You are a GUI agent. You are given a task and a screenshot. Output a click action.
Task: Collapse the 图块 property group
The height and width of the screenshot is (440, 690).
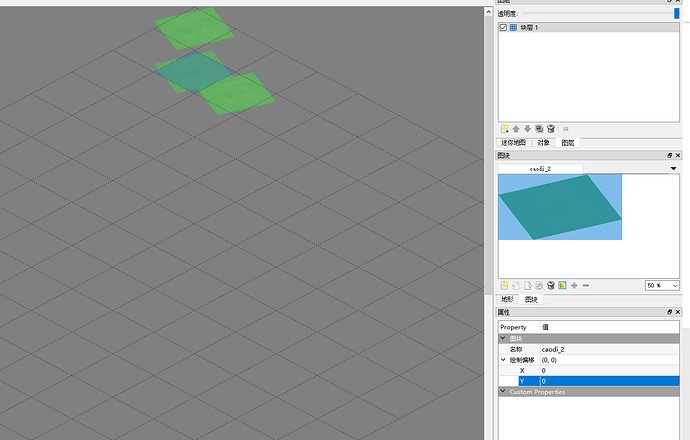[x=503, y=338]
